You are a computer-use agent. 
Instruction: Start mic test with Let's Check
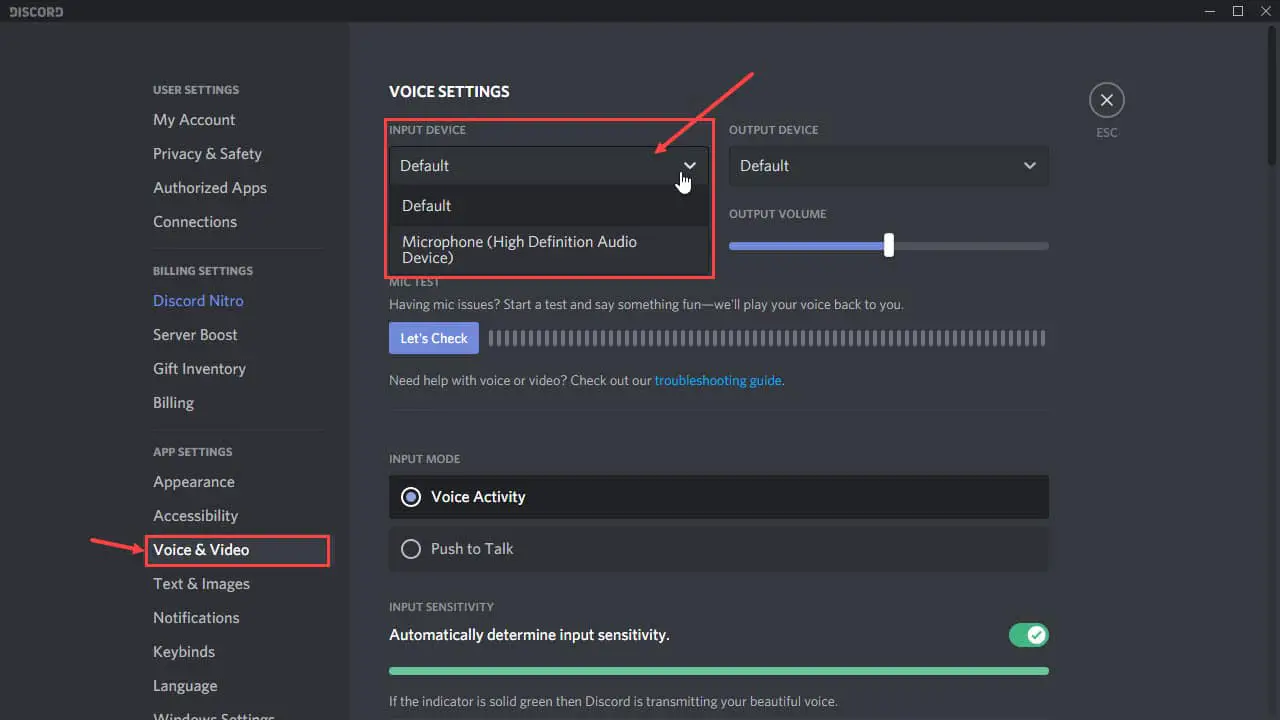point(434,338)
